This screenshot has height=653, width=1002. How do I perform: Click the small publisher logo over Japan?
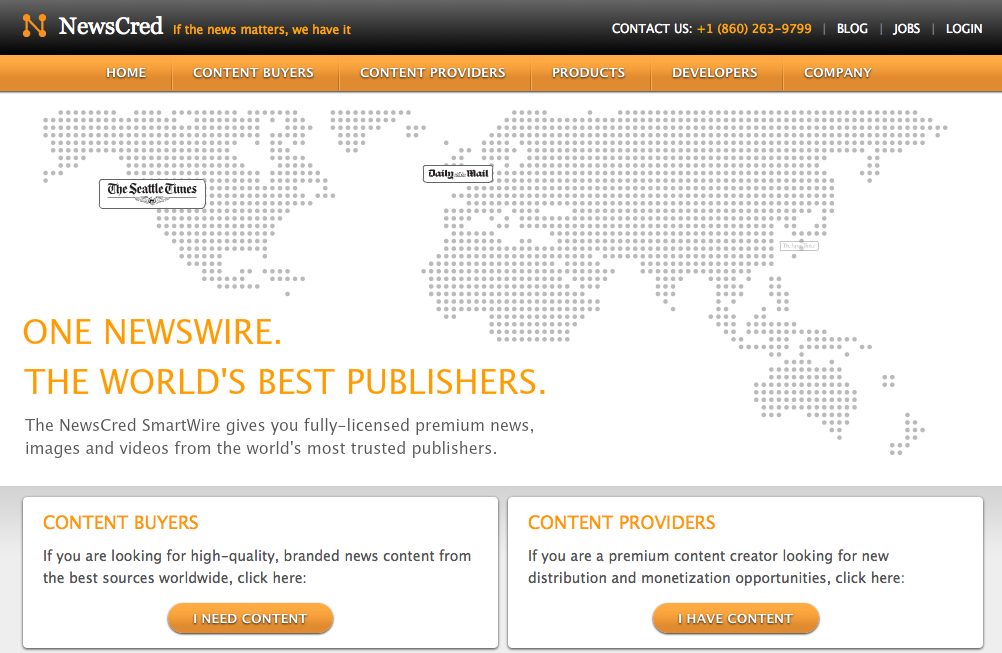(799, 246)
